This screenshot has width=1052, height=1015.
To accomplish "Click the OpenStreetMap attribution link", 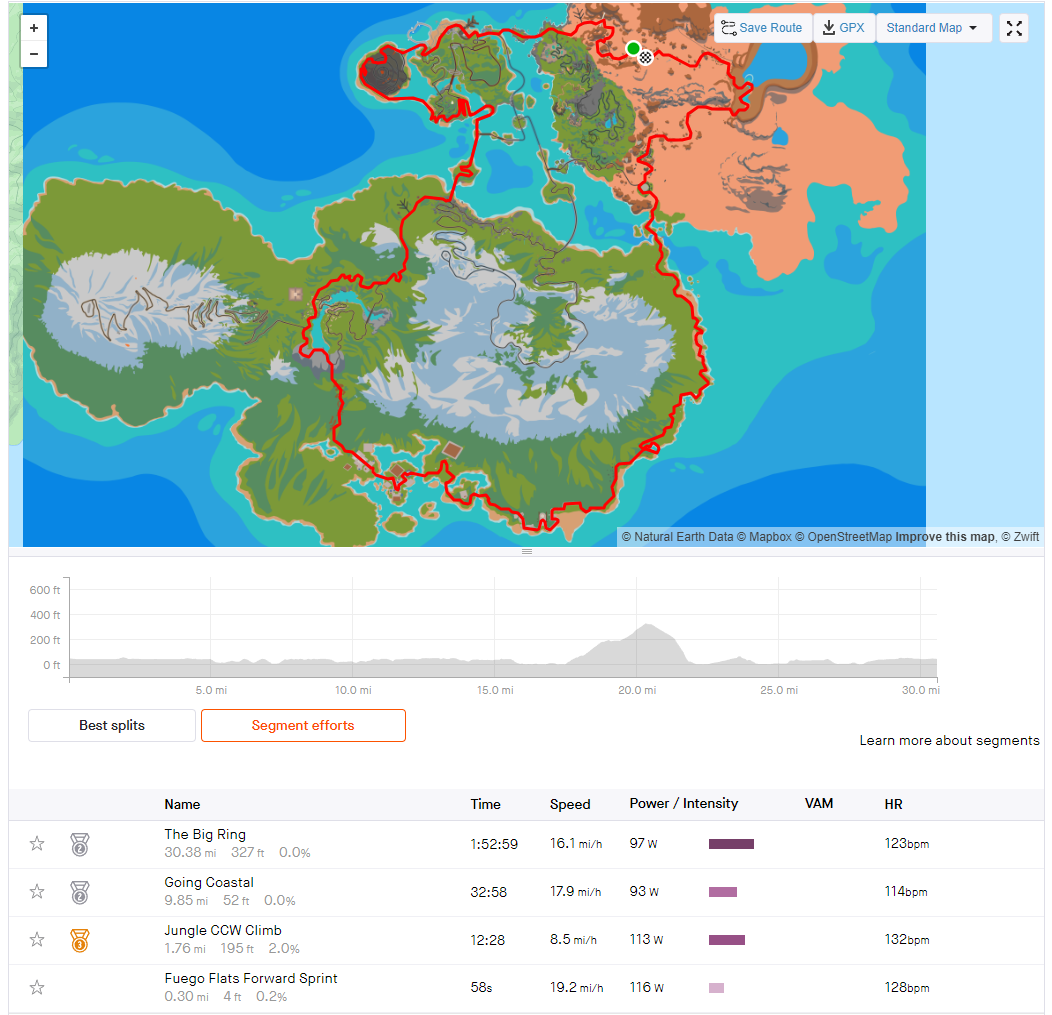I will (844, 537).
